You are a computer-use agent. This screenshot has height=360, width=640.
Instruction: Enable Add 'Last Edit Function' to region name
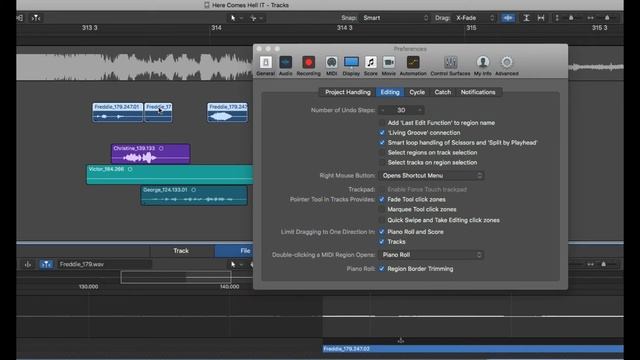(x=382, y=123)
